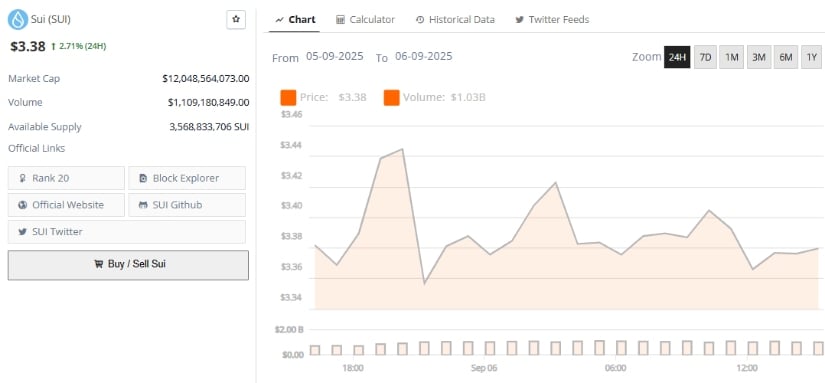Click the Buy / Sell Sui button
825x383 pixels.
[x=128, y=265]
